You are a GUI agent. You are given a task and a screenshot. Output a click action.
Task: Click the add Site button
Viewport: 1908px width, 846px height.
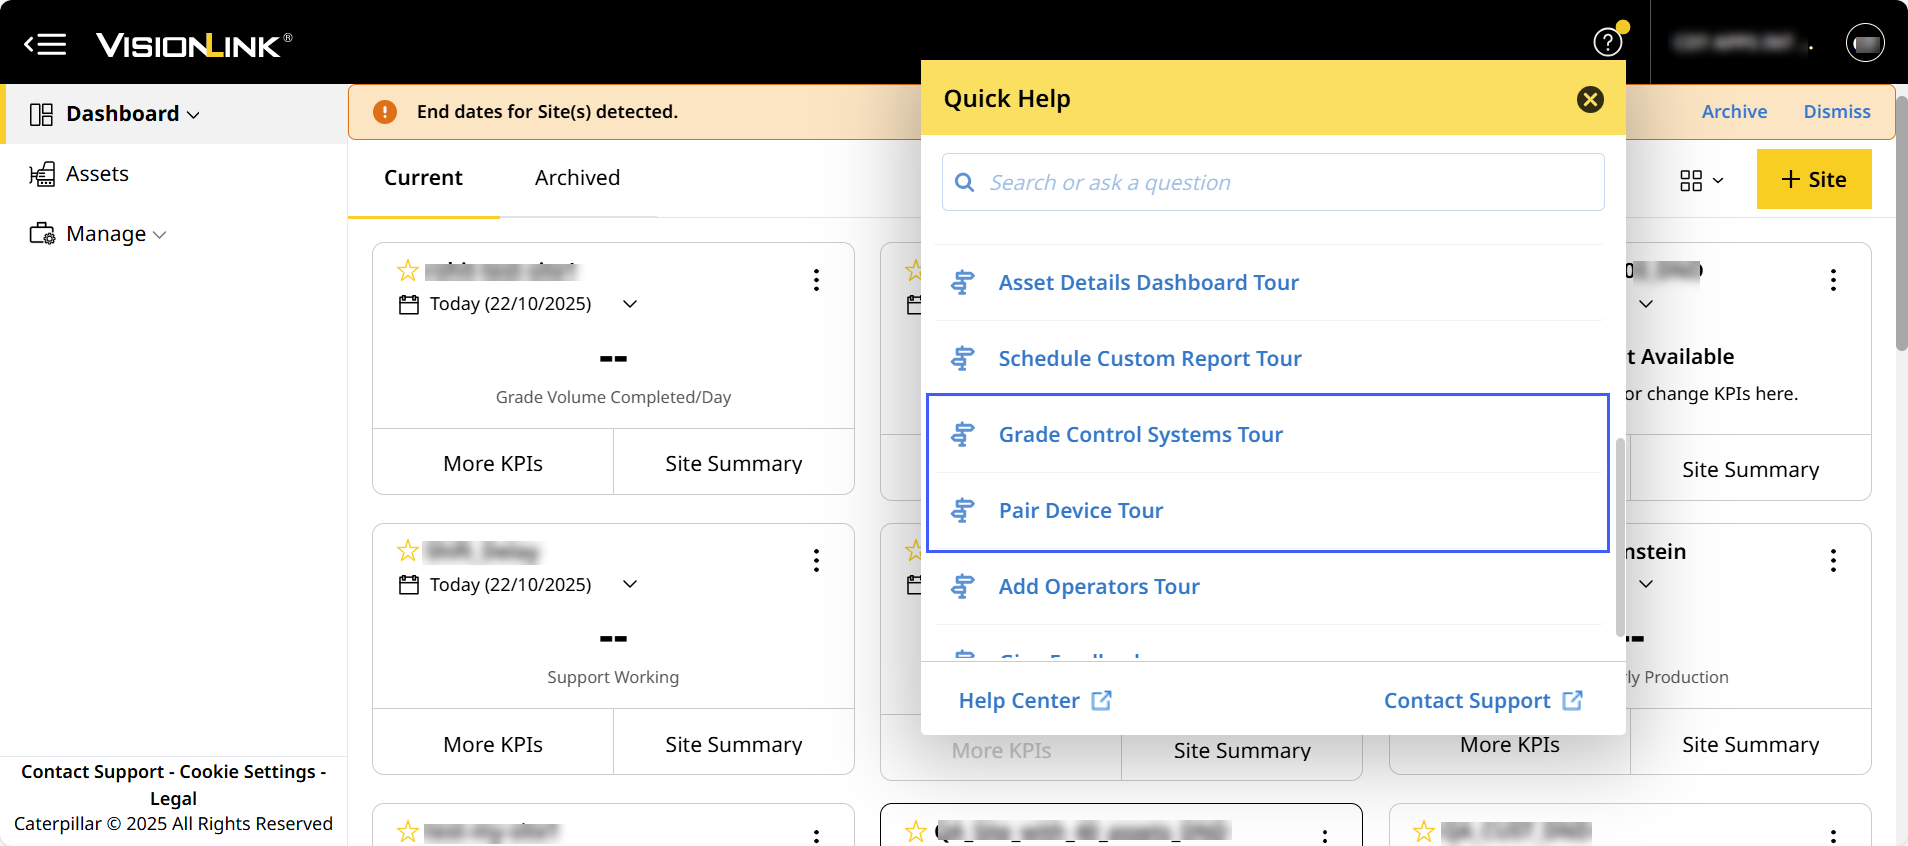(1813, 180)
